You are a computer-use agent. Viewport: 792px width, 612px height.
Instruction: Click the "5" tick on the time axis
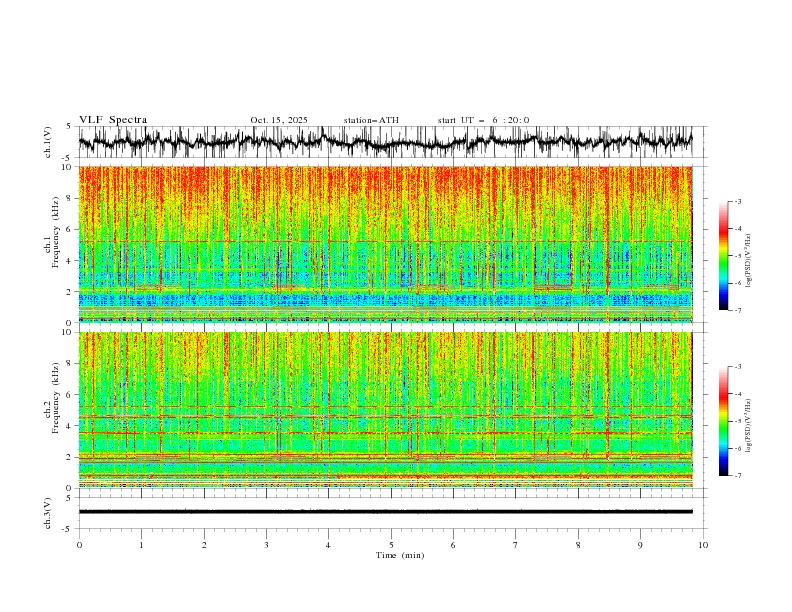pos(391,545)
